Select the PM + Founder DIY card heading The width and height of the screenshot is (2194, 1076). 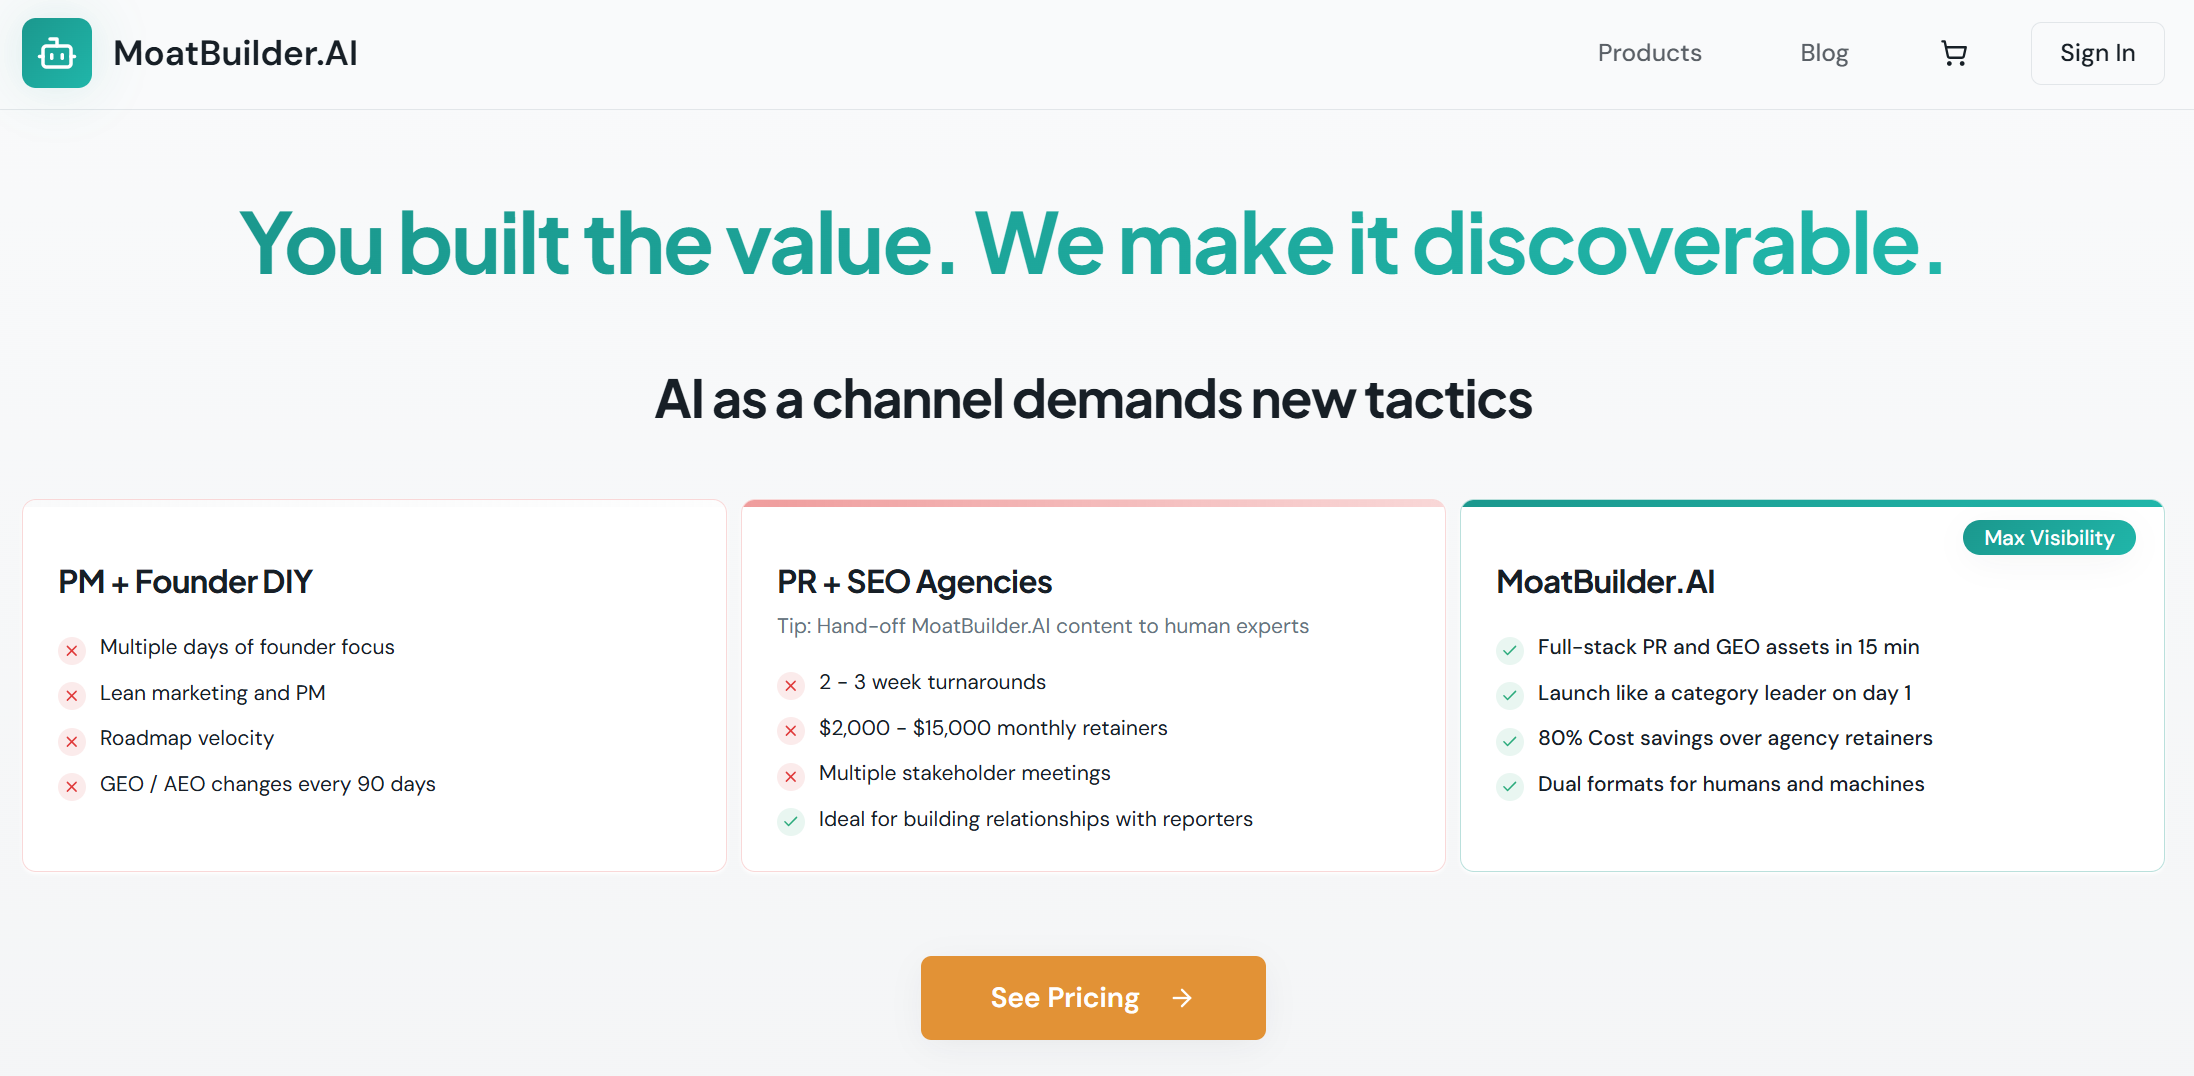(185, 582)
